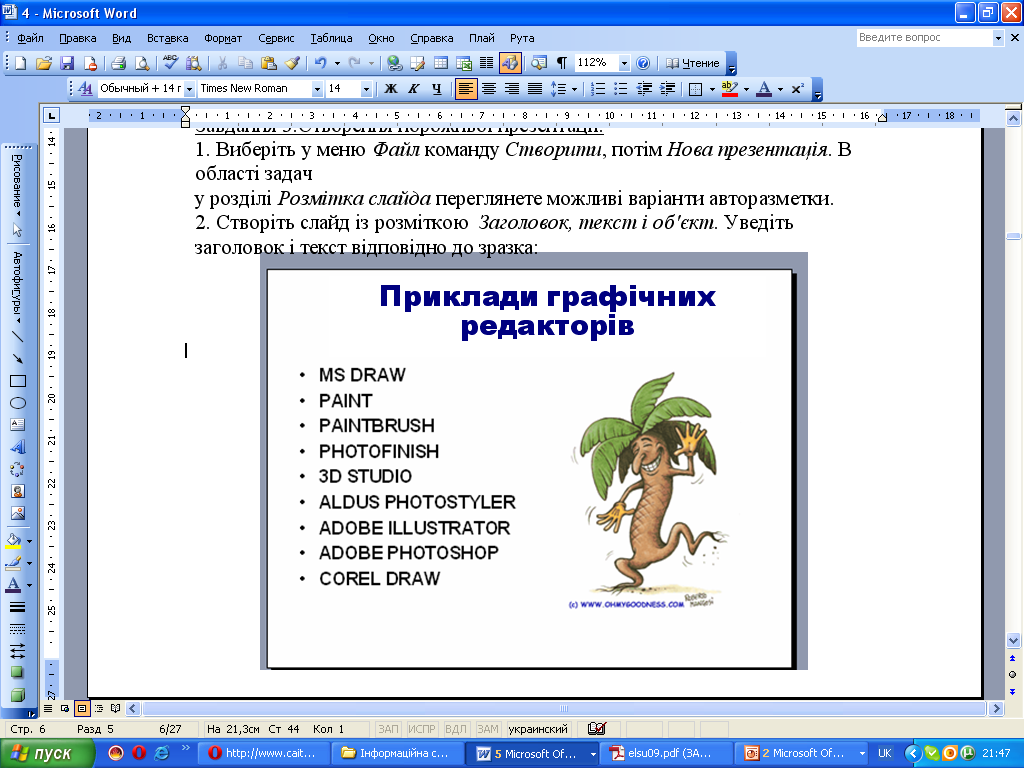The image size is (1024, 768).
Task: Toggle numbered list formatting
Action: click(598, 89)
